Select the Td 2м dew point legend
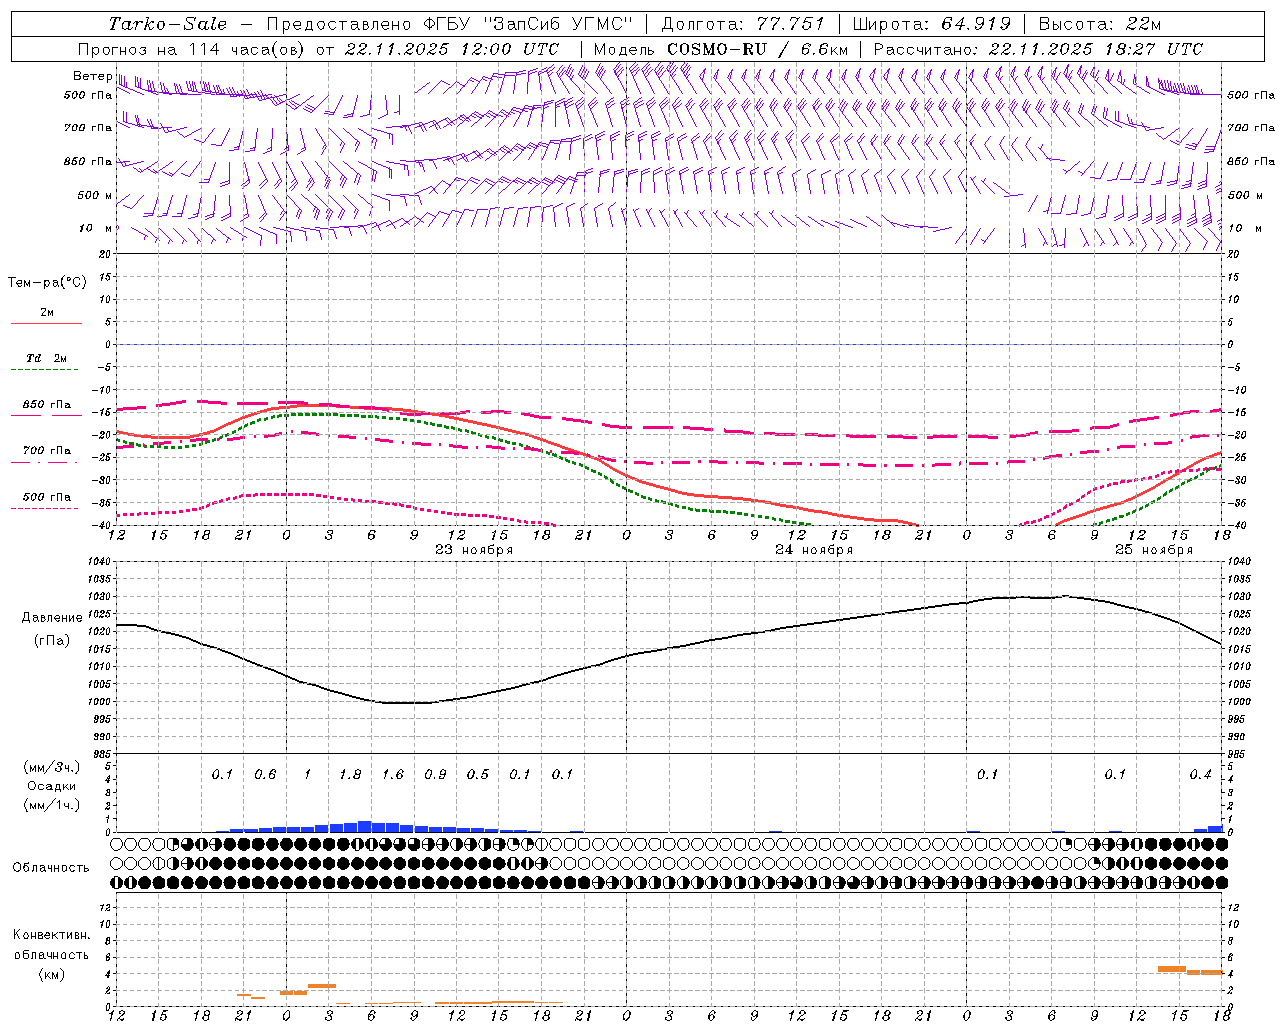Image resolution: width=1280 pixels, height=1024 pixels. pos(46,358)
